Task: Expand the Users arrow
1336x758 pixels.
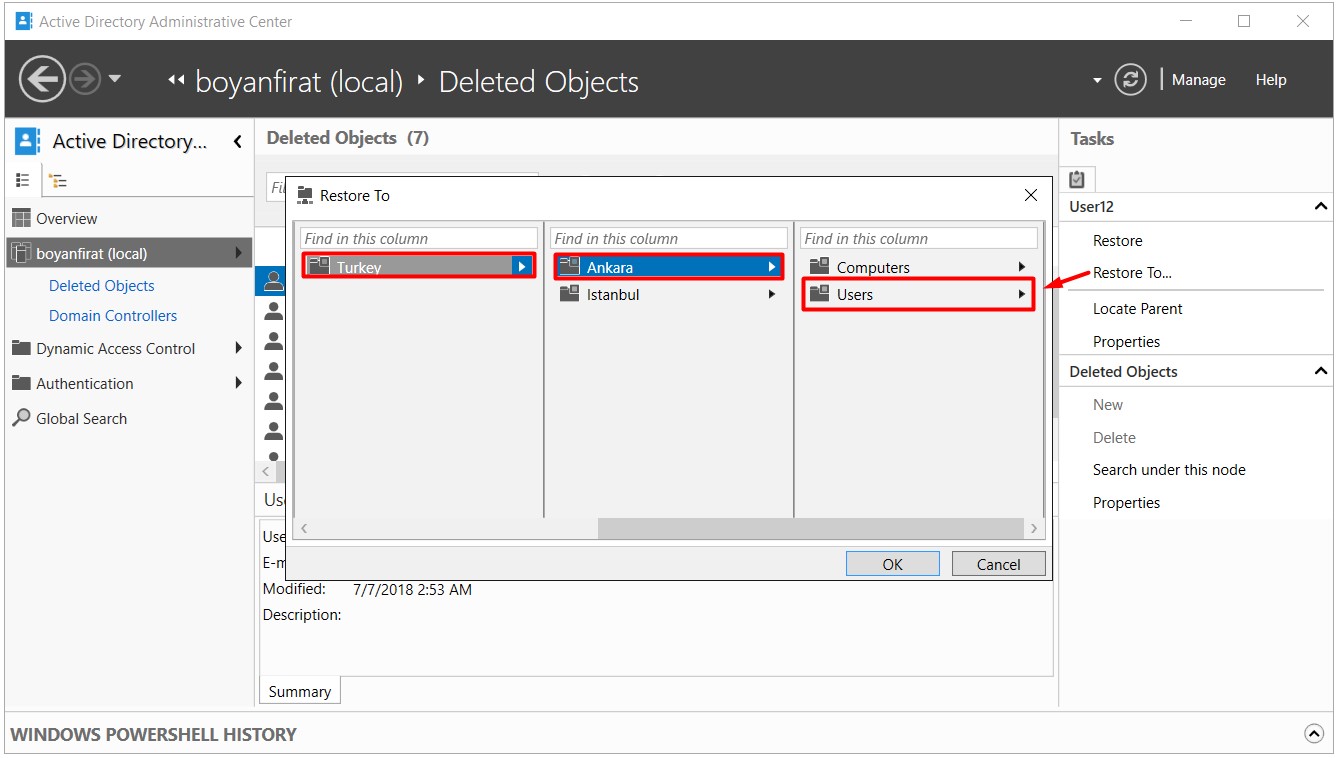Action: 1022,295
